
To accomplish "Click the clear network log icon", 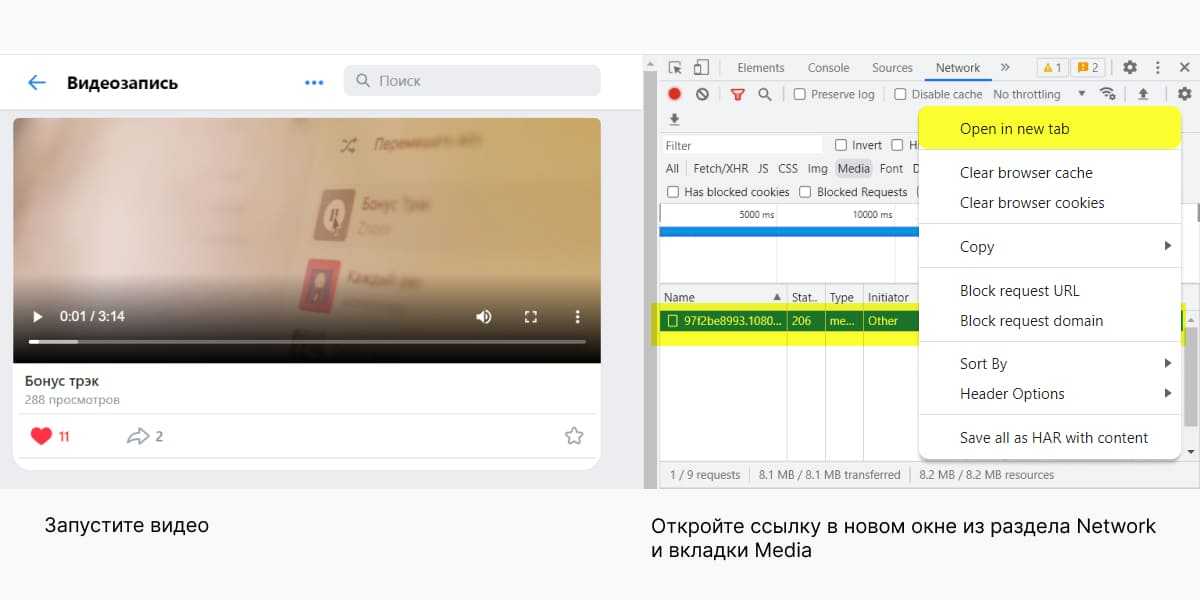I will (x=702, y=94).
